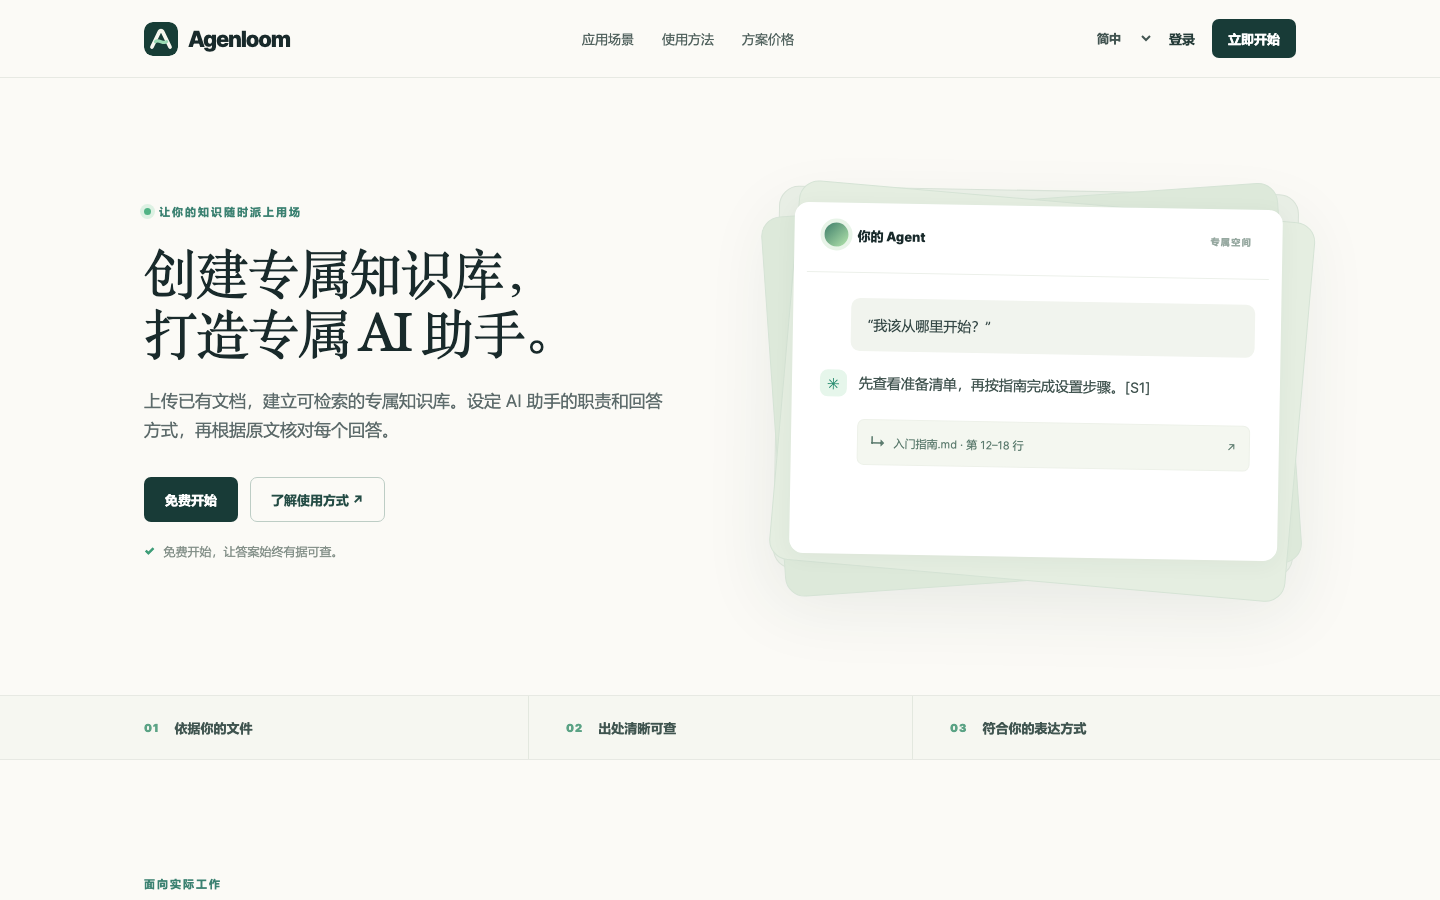1440x900 pixels.
Task: Select the 01 依据你的文件 item
Action: 198,728
